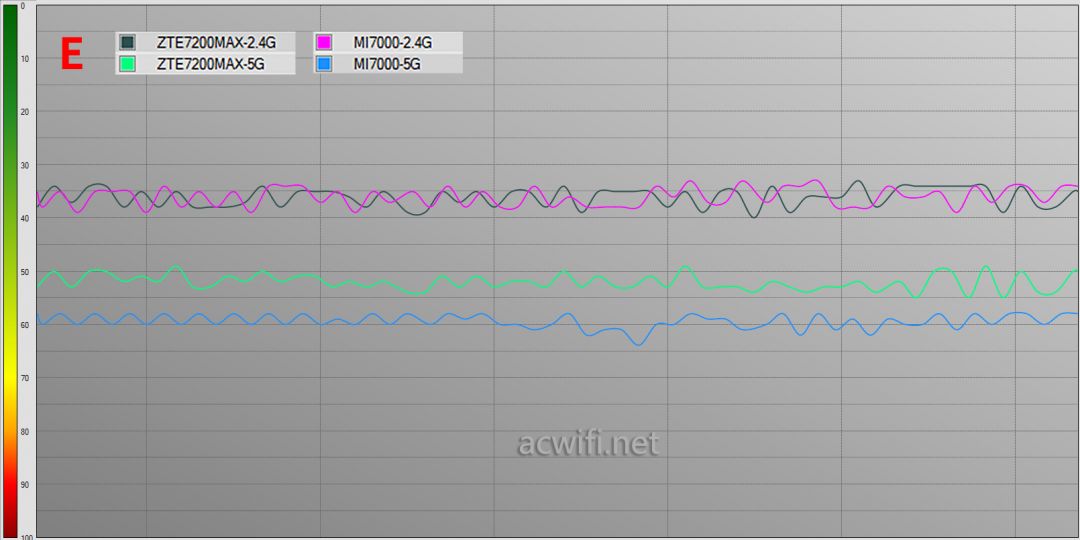Click the 60 value on signal scale
Screen dimensions: 1080x540
[x=24, y=325]
